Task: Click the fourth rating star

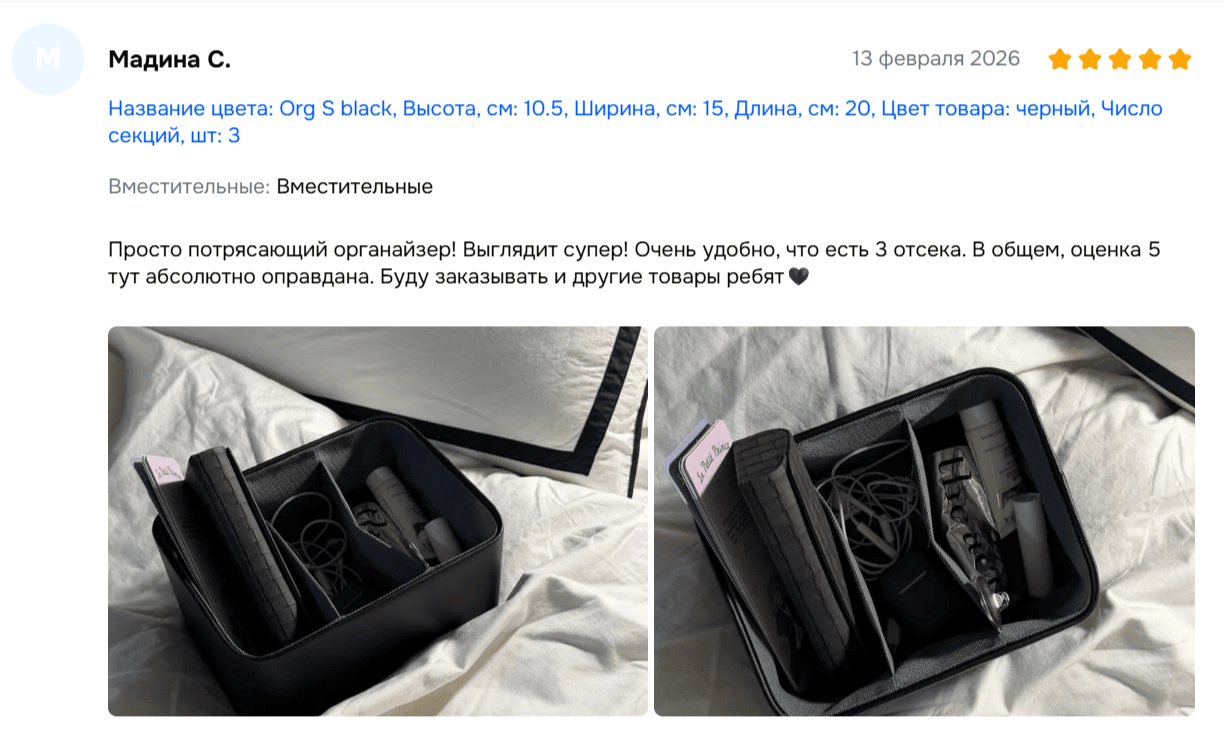Action: tap(1150, 59)
